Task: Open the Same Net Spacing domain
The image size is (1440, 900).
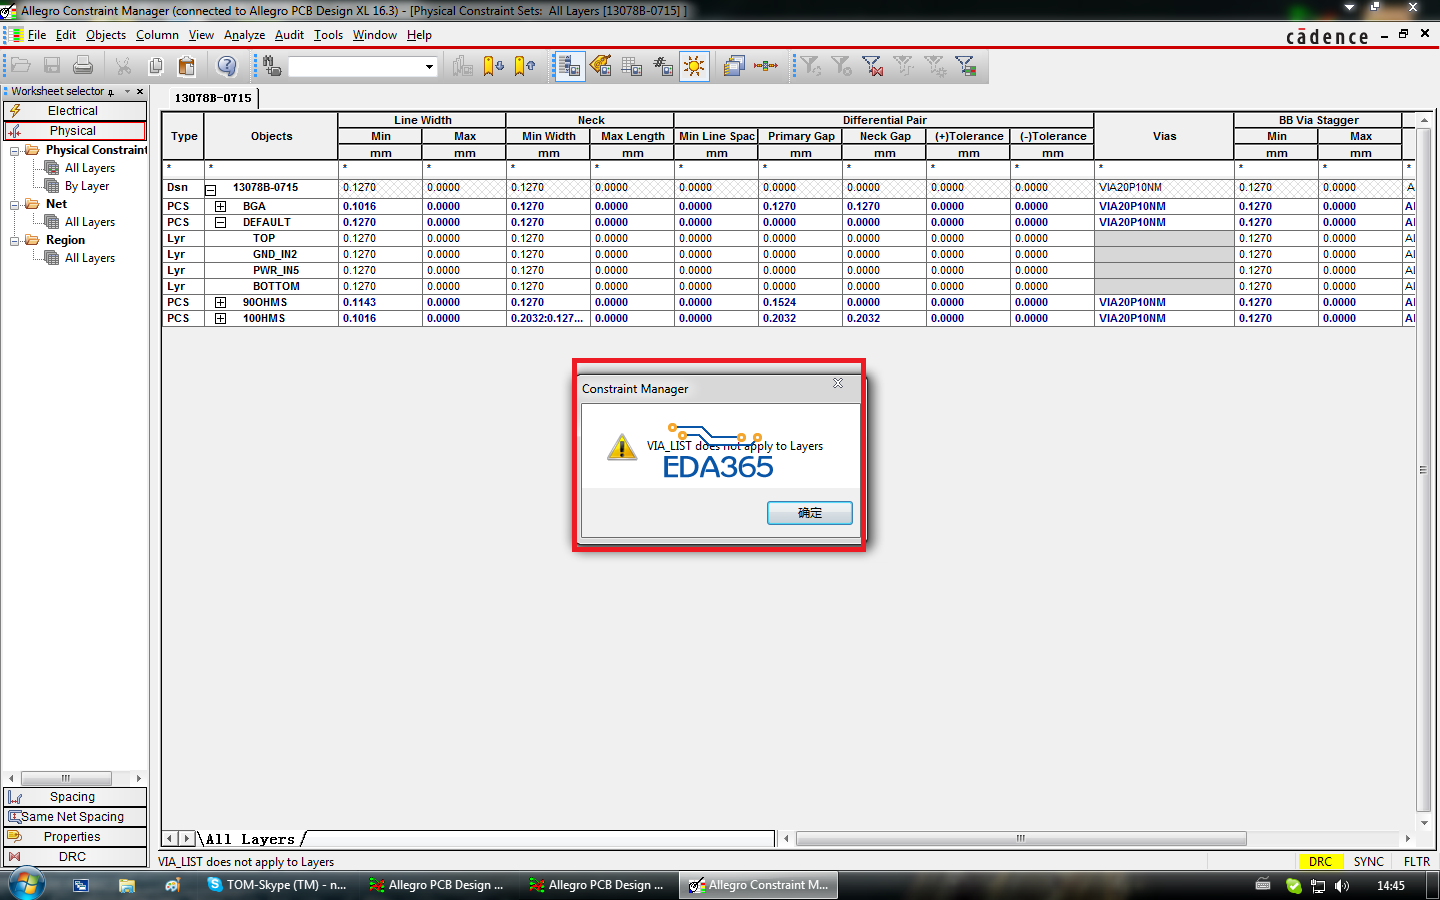Action: pos(75,817)
